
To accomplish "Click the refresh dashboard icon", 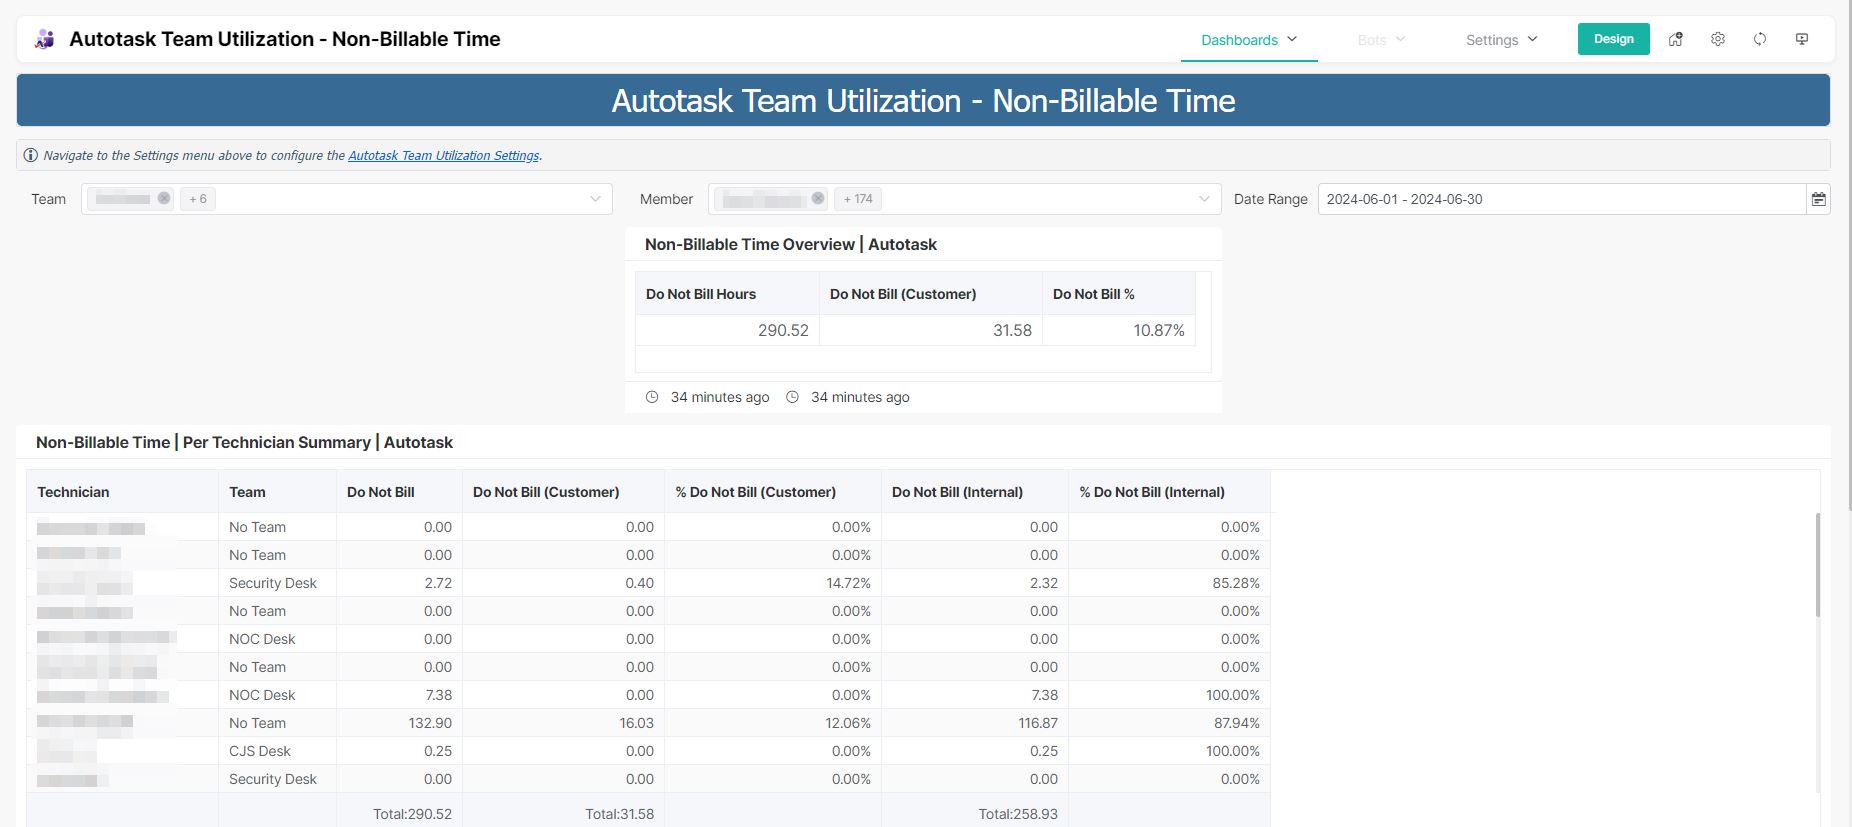I will tap(1760, 39).
